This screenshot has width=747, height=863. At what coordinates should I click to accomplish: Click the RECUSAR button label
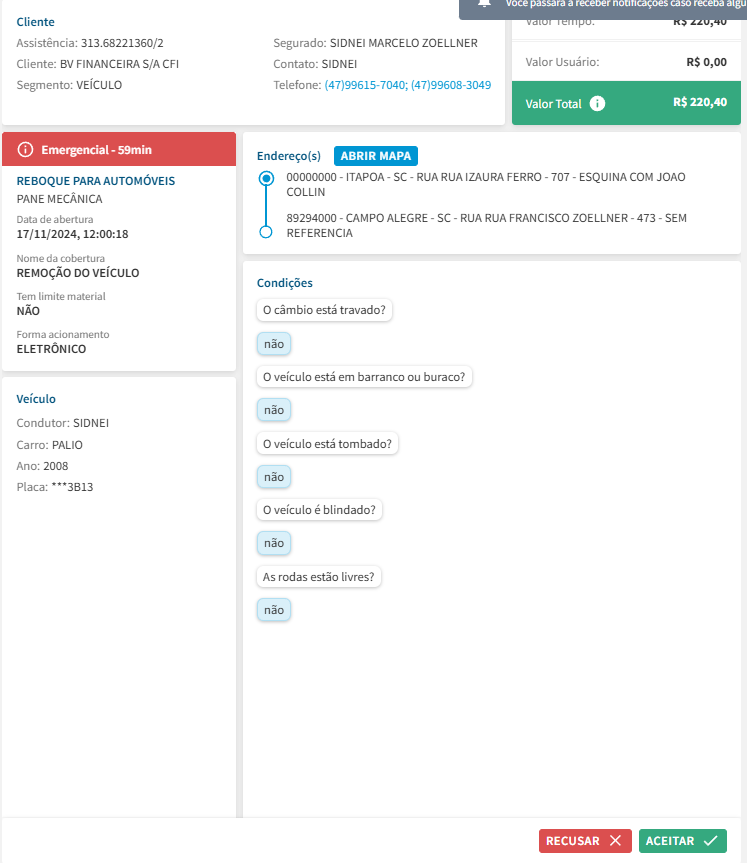pos(572,840)
